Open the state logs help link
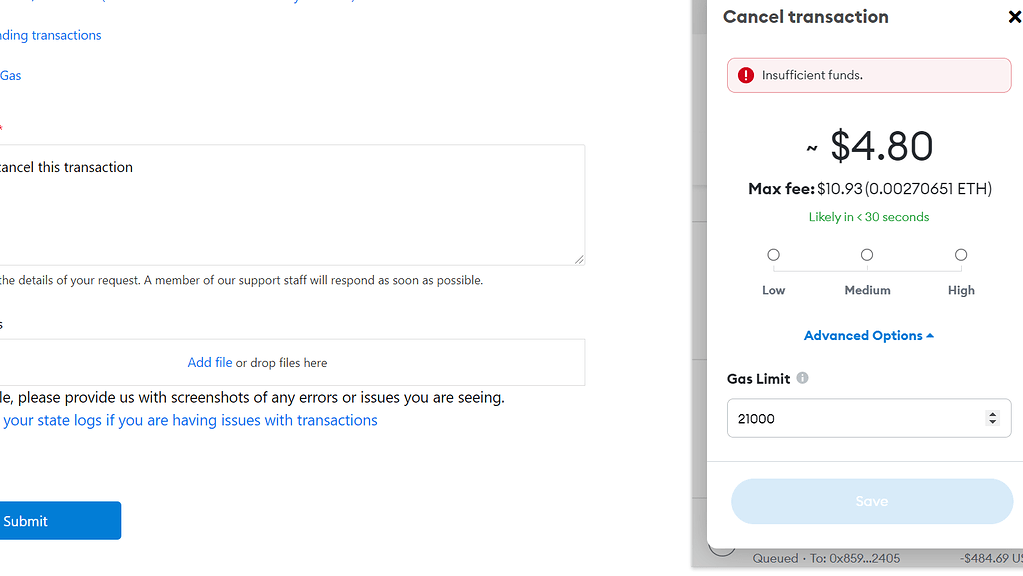The width and height of the screenshot is (1023, 576). (190, 420)
